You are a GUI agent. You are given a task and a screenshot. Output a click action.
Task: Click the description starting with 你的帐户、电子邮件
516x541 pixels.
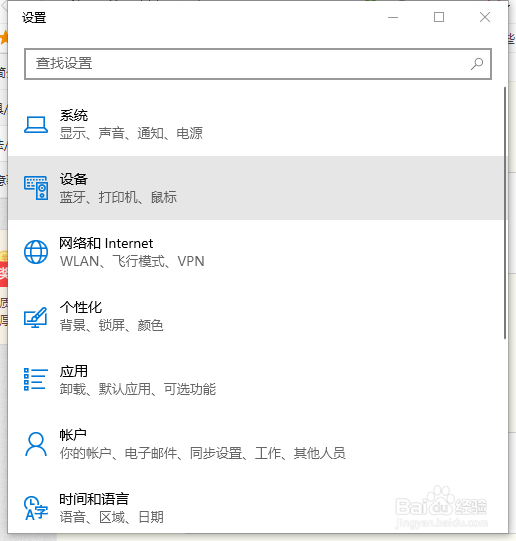click(202, 453)
